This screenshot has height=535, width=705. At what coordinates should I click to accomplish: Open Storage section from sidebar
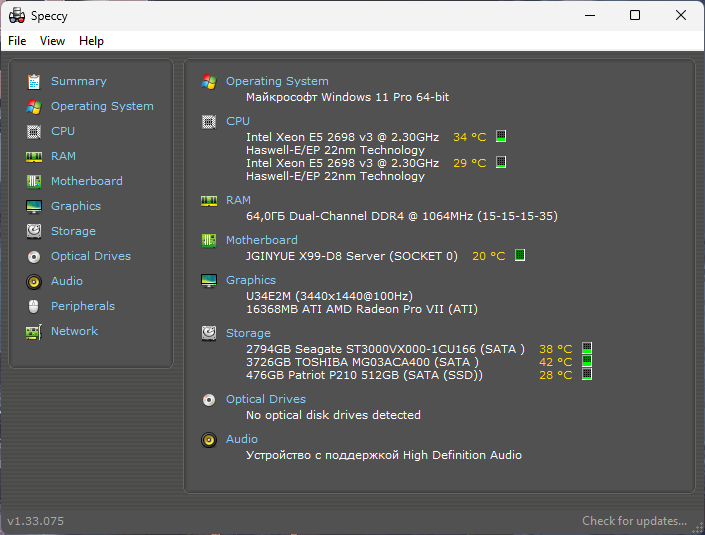(x=73, y=231)
